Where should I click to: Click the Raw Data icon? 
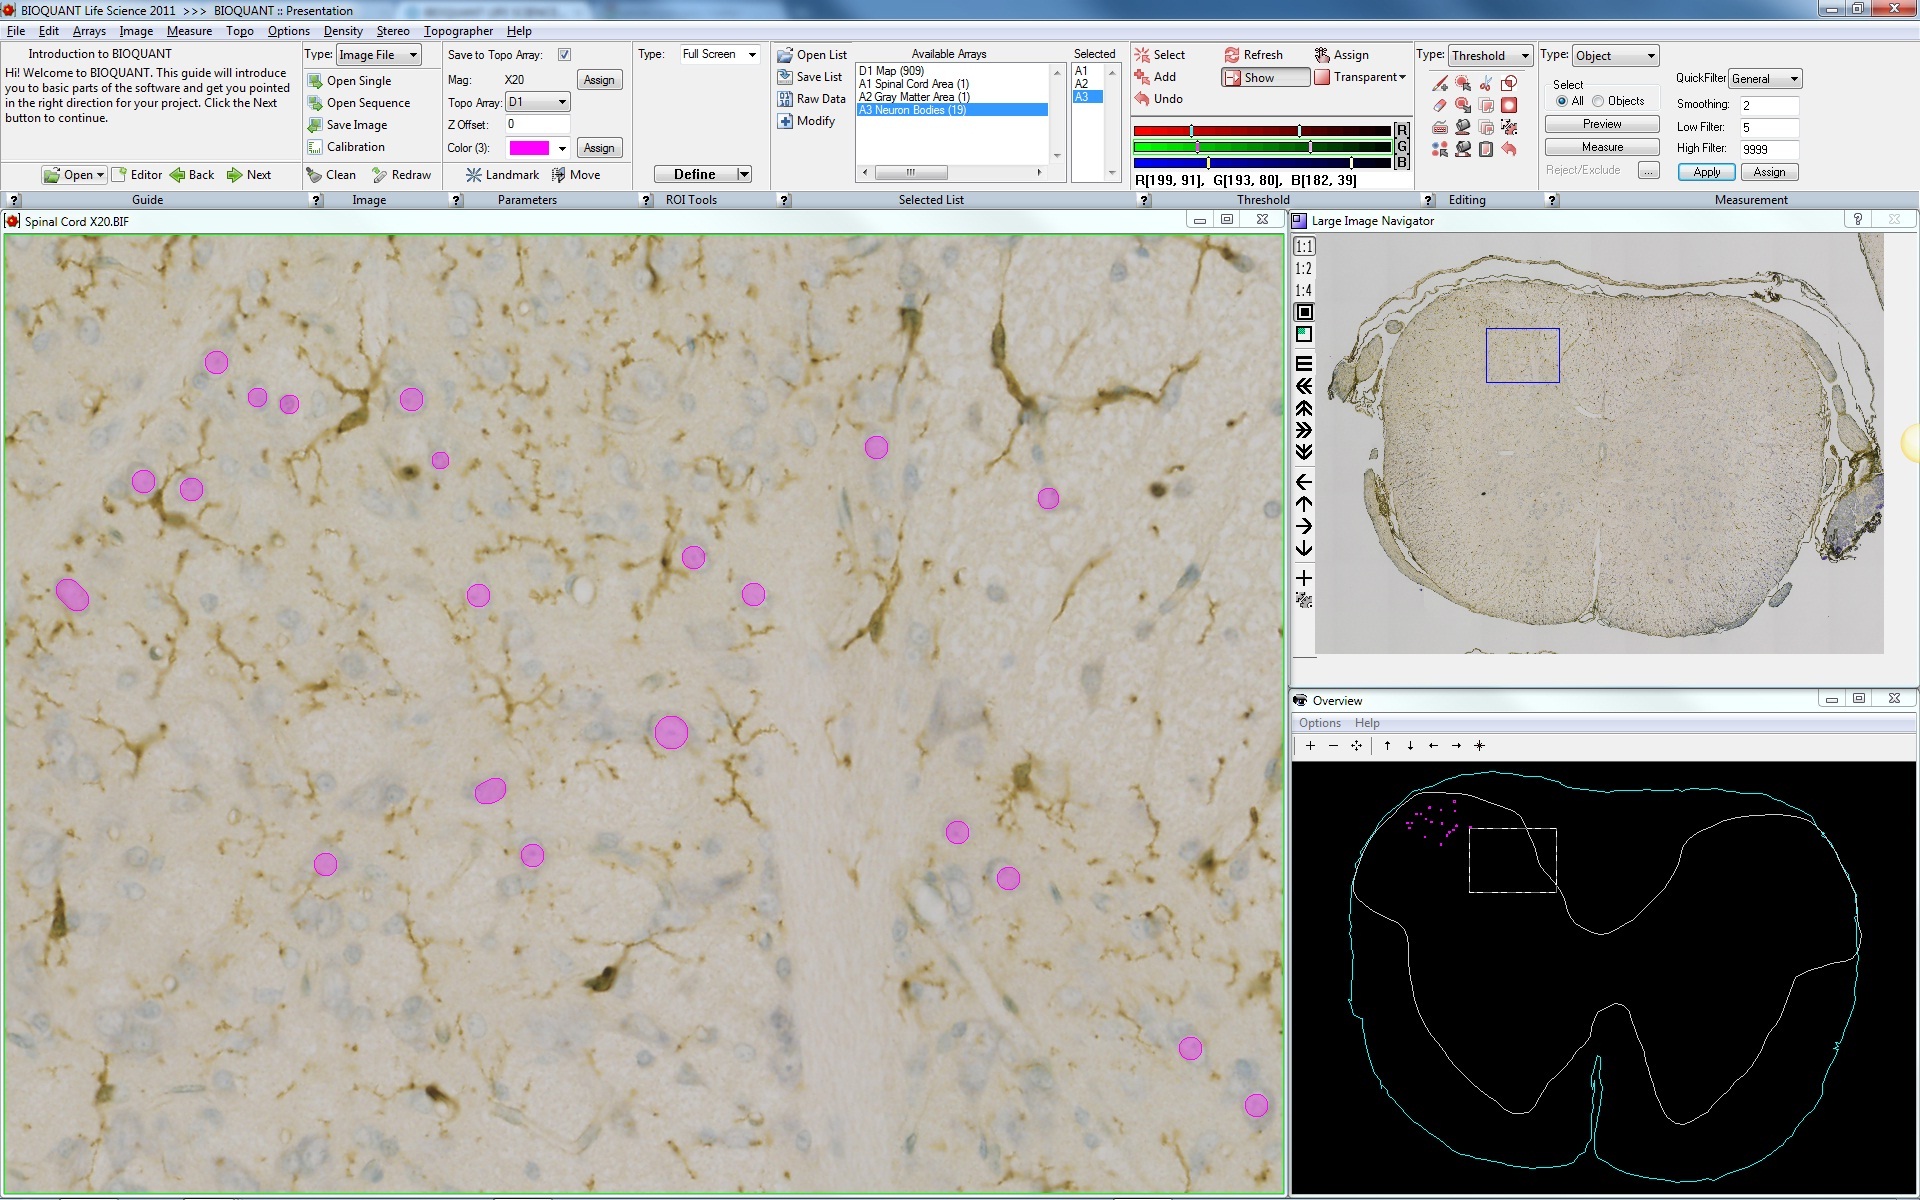point(785,99)
